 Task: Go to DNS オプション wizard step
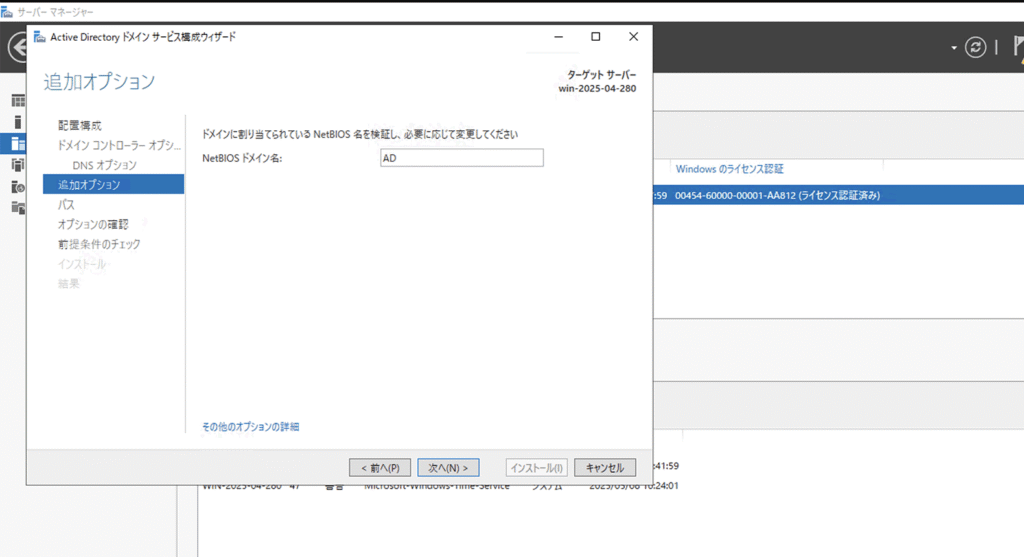click(104, 165)
